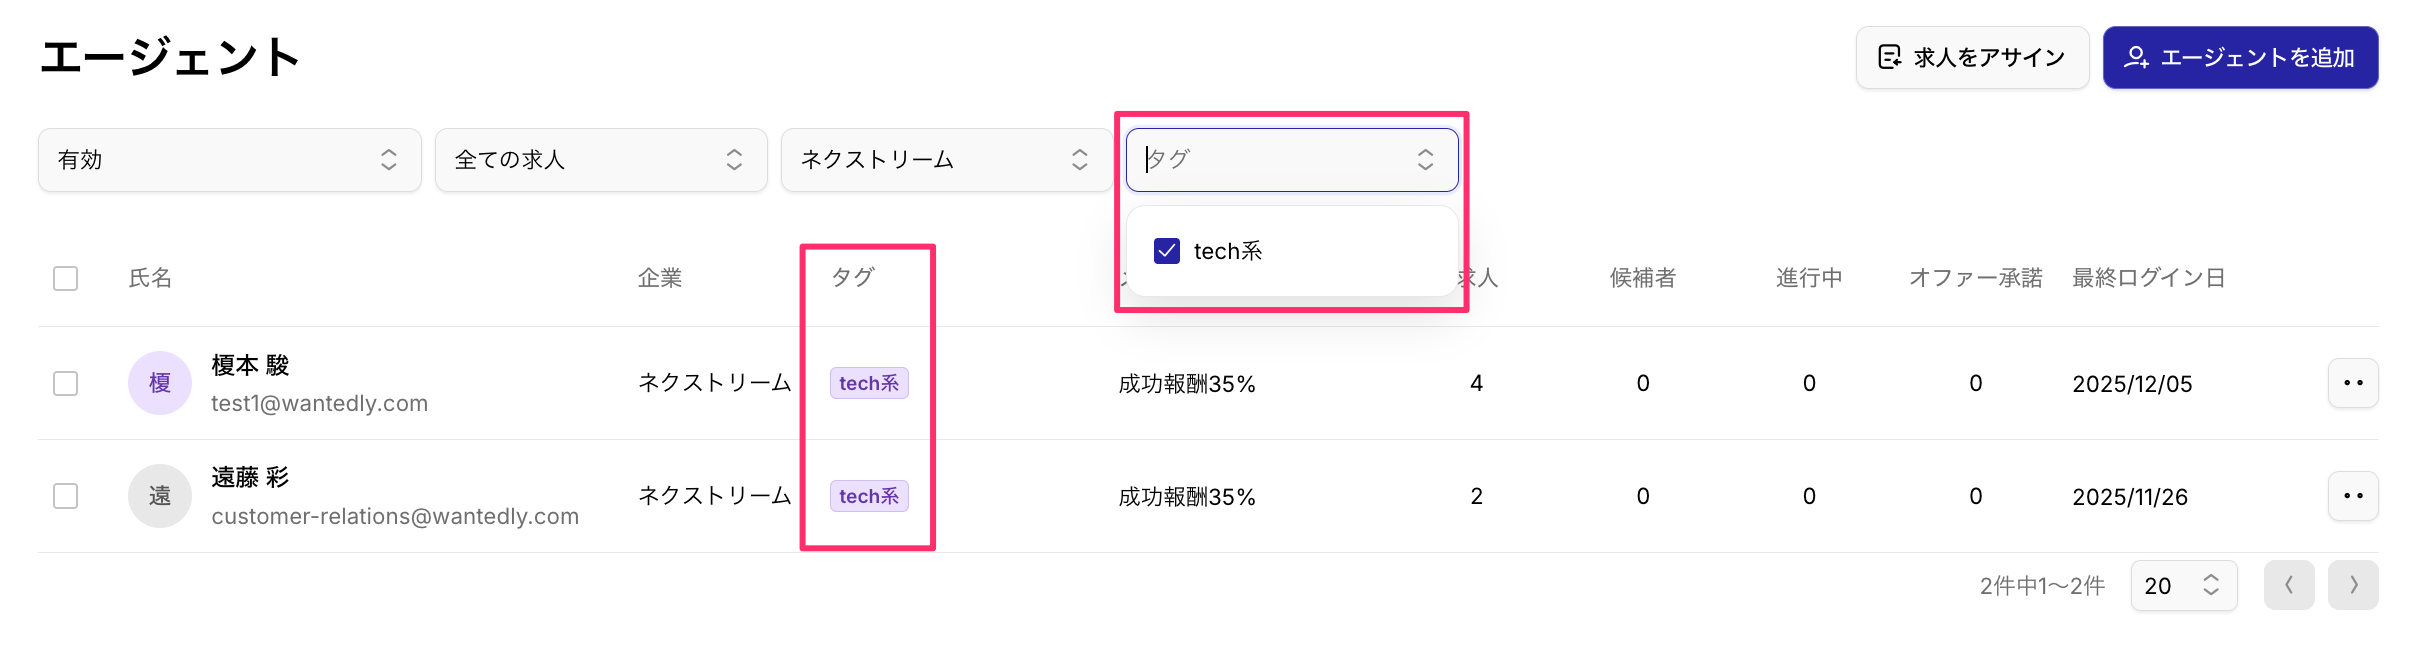Image resolution: width=2434 pixels, height=670 pixels.
Task: Go to previous page arrow
Action: [x=2289, y=585]
